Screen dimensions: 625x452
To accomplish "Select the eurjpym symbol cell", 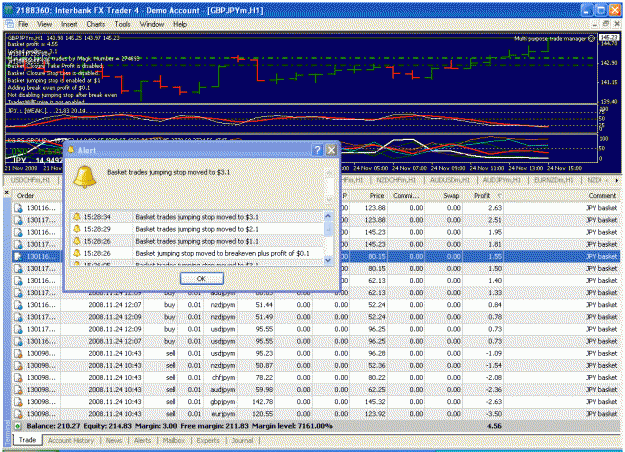I will click(x=222, y=414).
